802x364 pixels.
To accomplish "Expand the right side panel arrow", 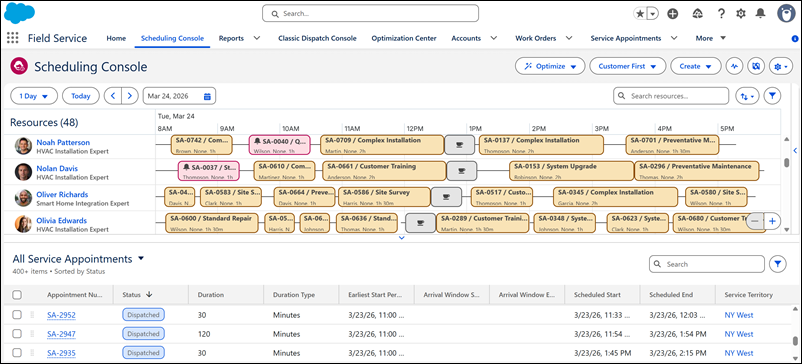I will click(795, 150).
